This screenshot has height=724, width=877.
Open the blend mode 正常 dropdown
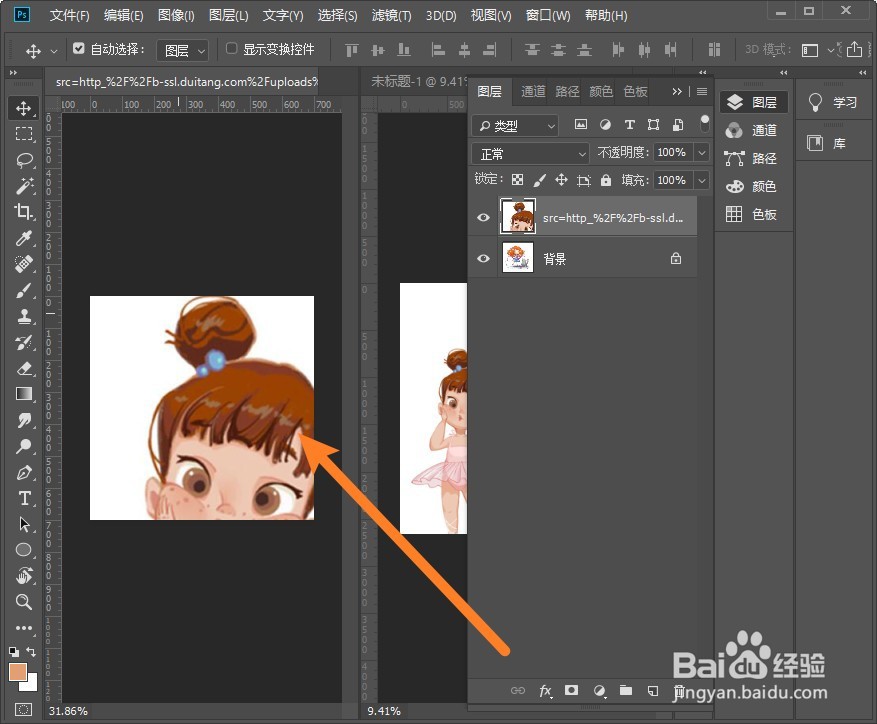[x=530, y=153]
